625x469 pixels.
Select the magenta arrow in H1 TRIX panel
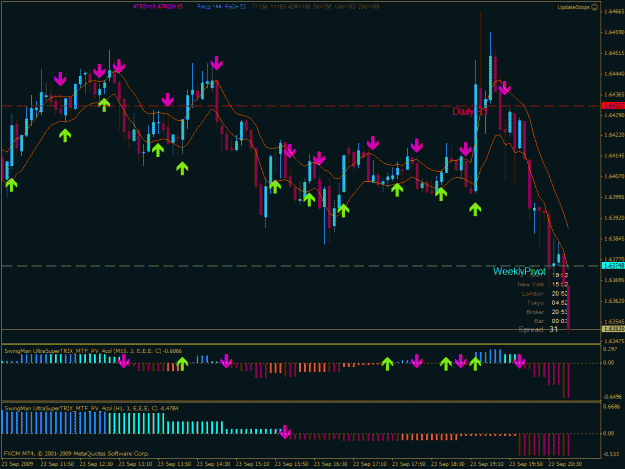pos(285,432)
